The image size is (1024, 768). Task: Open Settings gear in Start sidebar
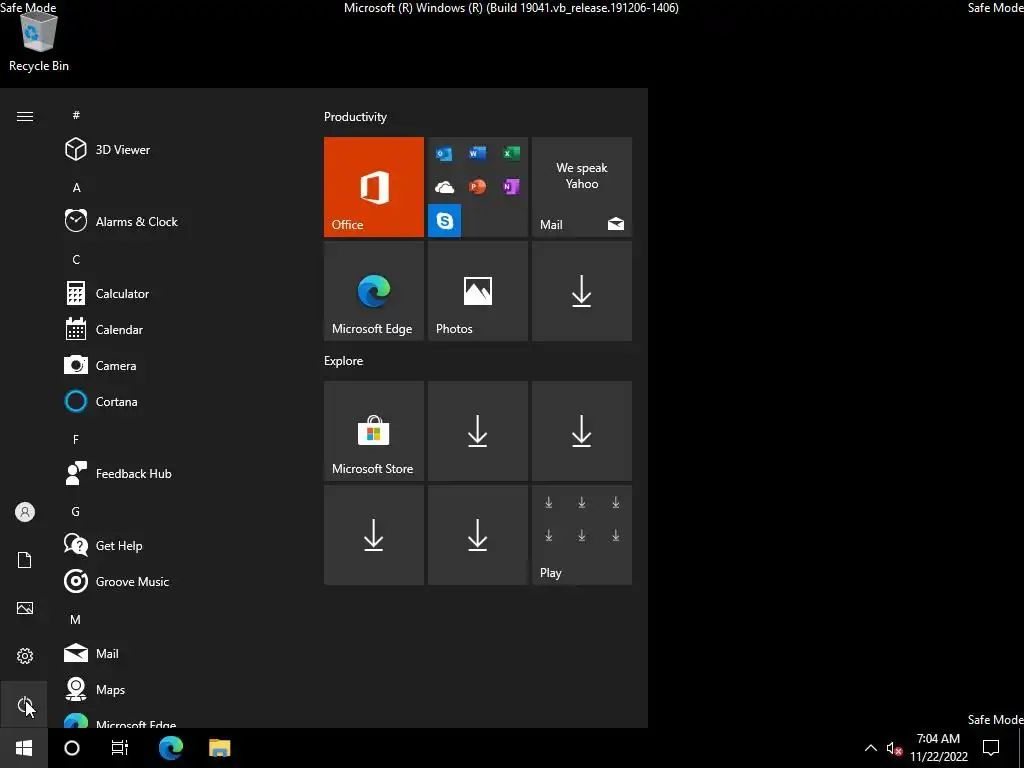click(x=25, y=656)
